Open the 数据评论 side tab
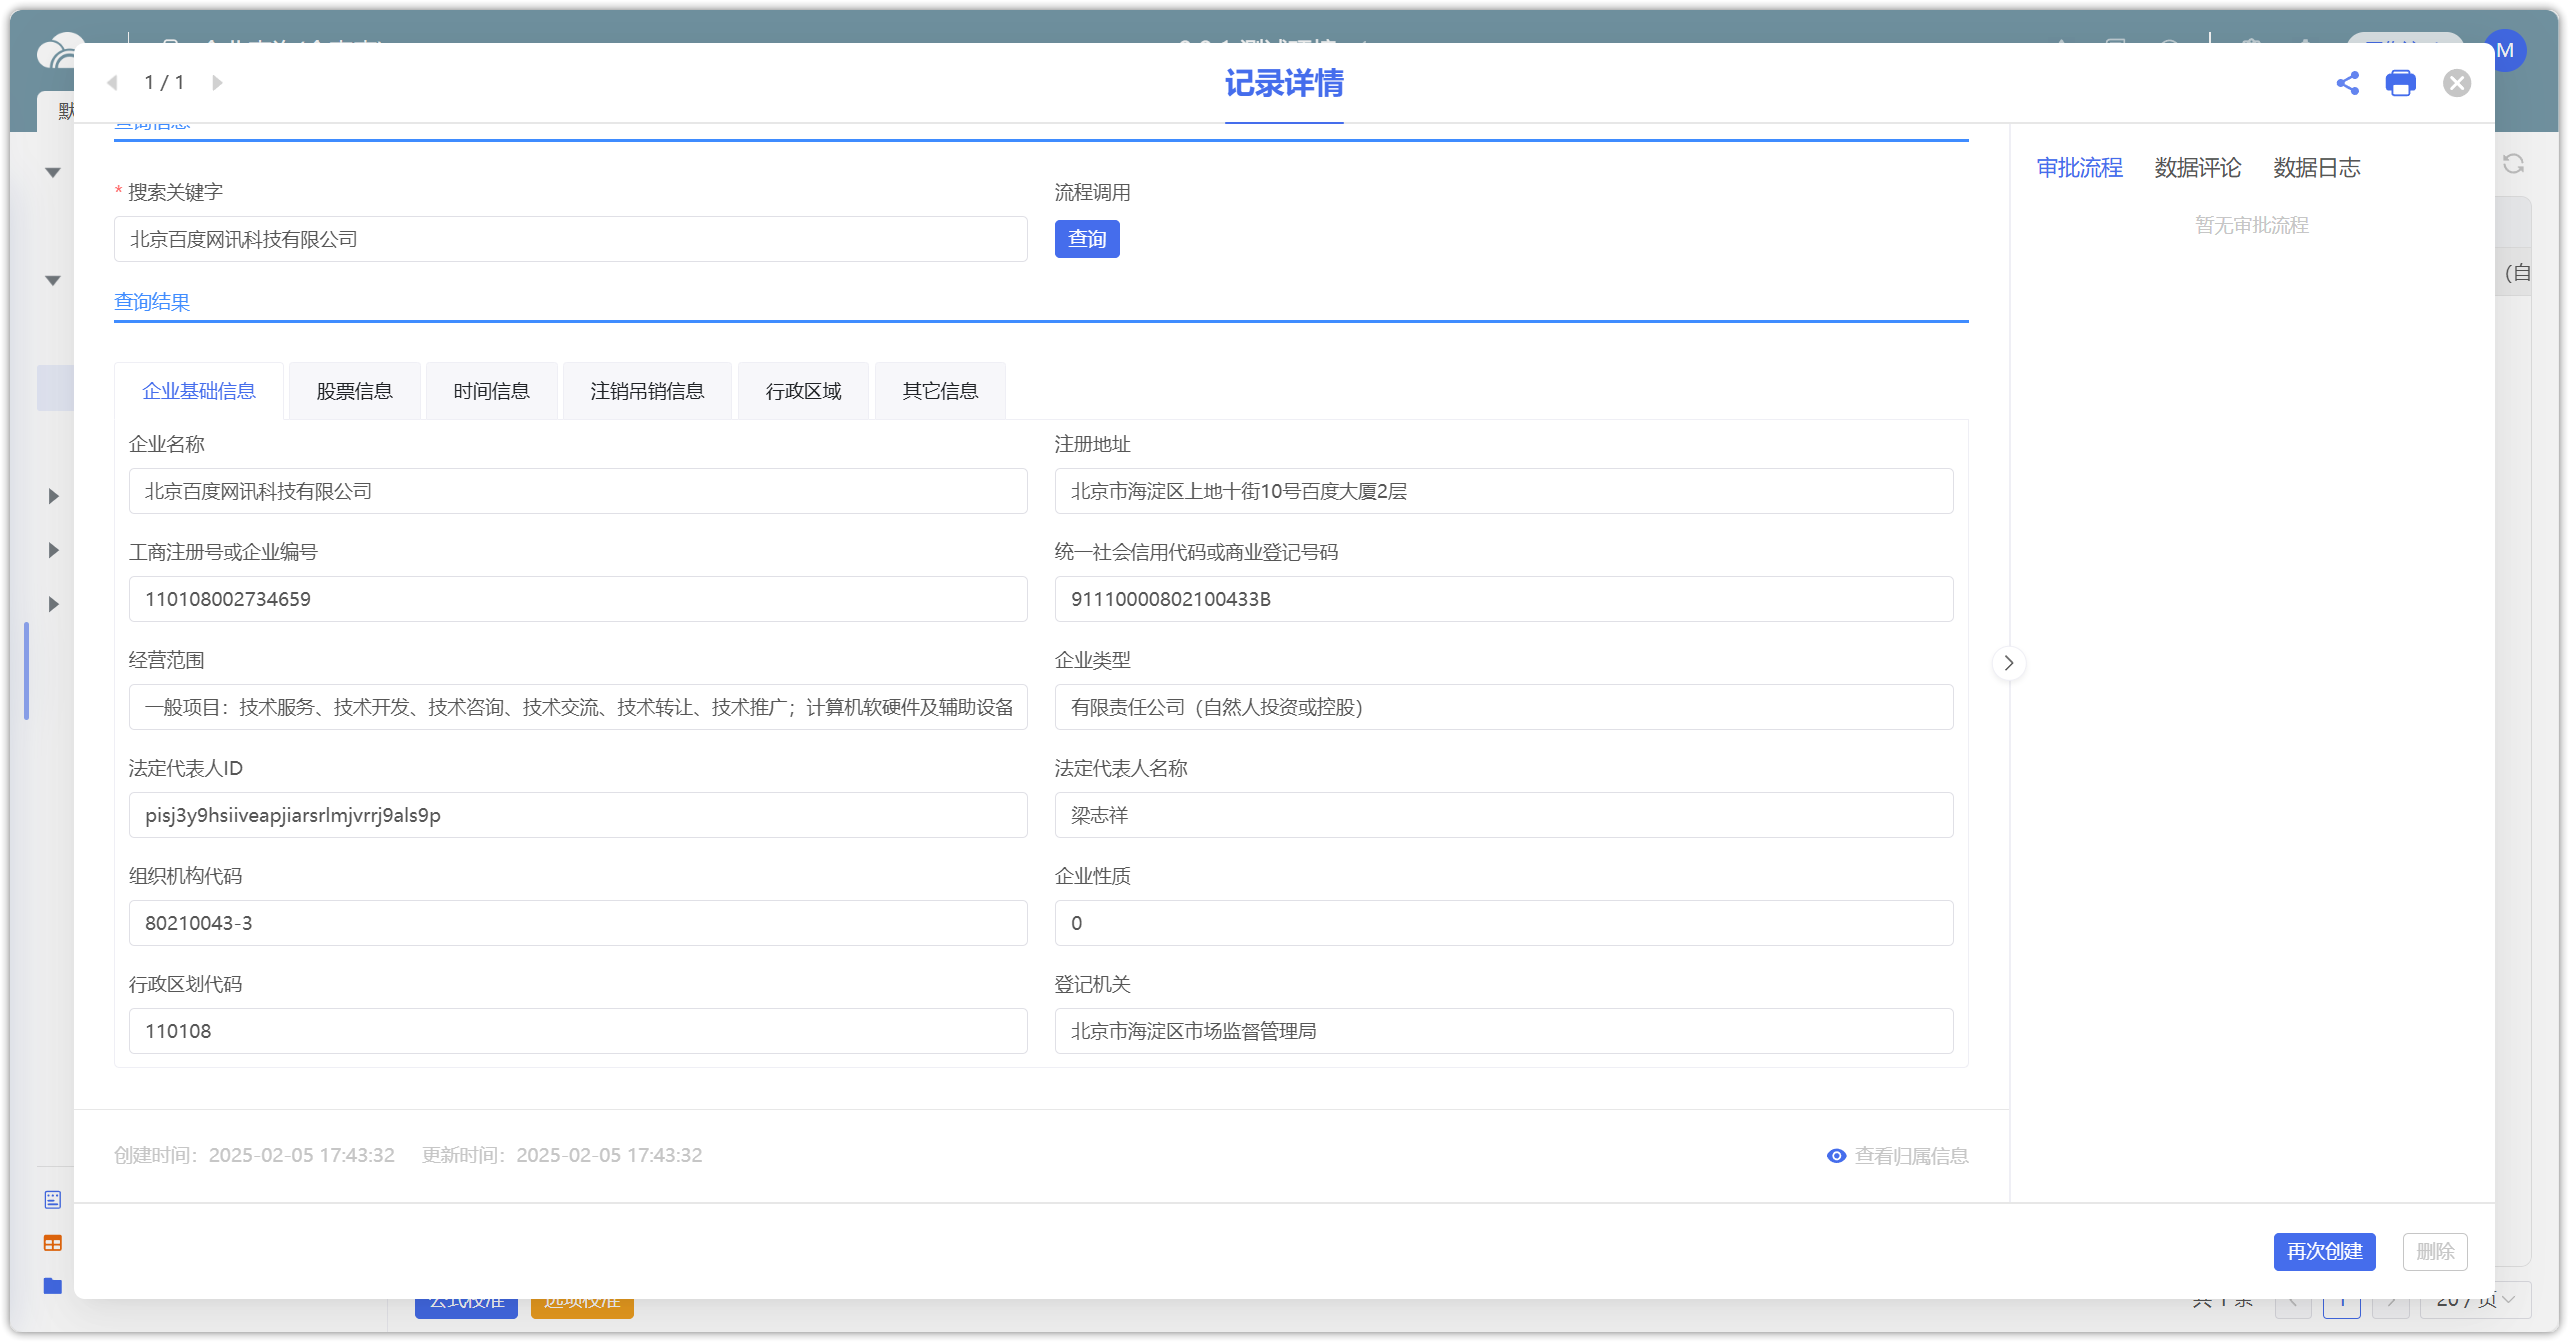This screenshot has height=1342, width=2569. coord(2197,168)
